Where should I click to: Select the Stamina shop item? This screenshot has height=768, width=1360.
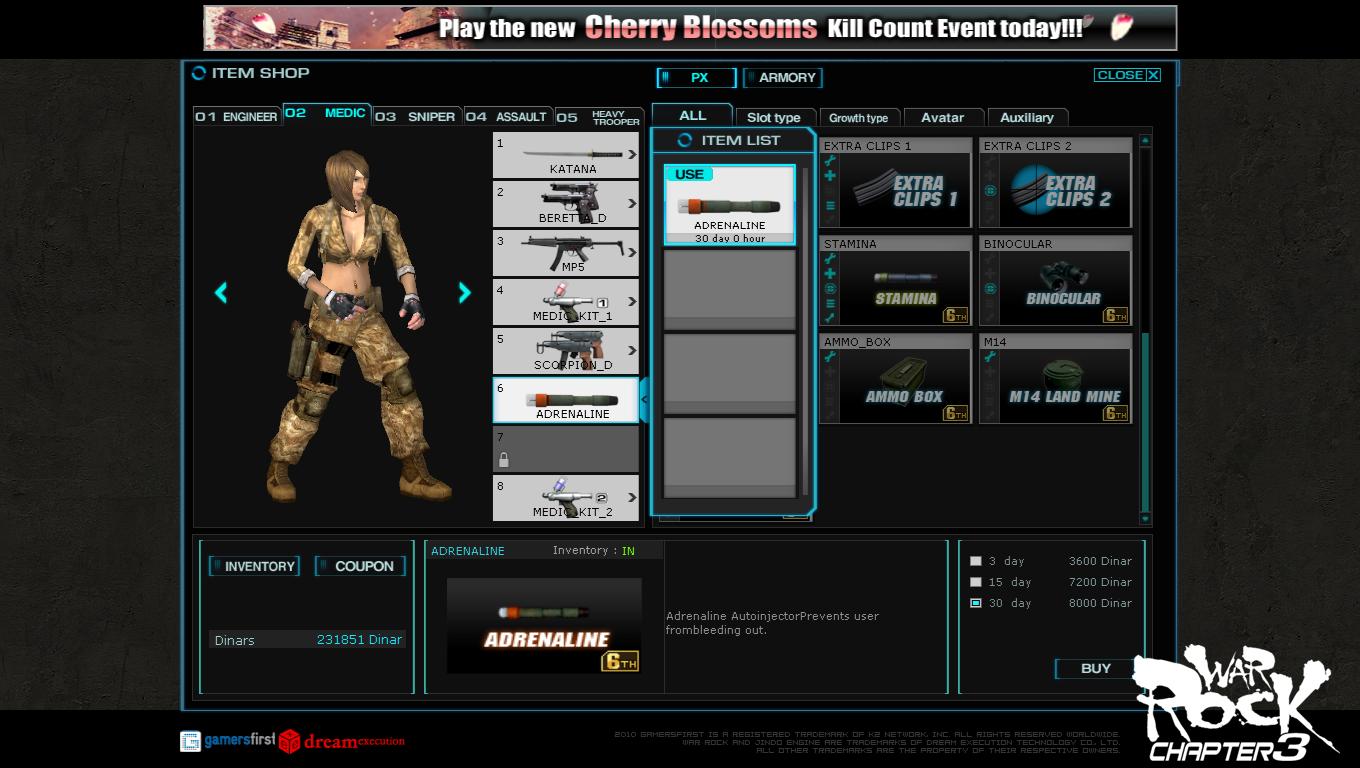895,280
